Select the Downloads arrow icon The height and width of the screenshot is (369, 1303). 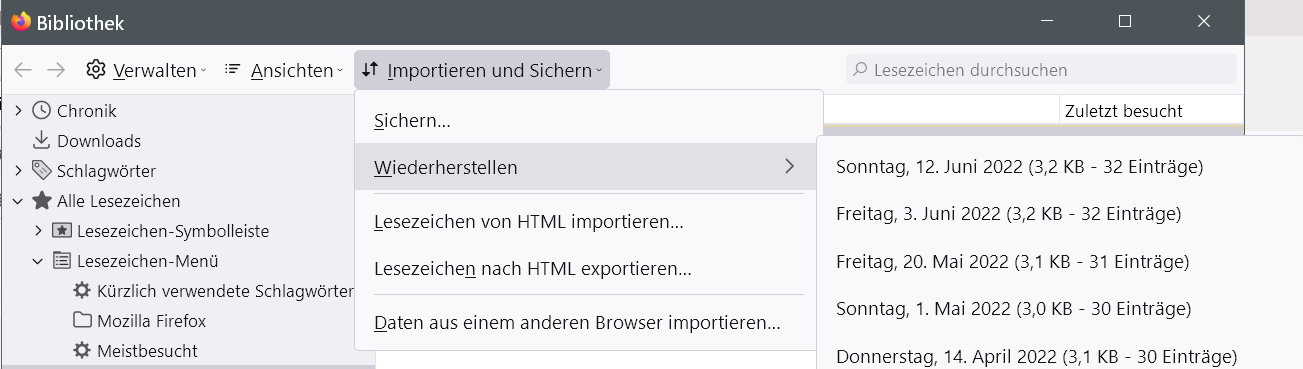point(42,141)
